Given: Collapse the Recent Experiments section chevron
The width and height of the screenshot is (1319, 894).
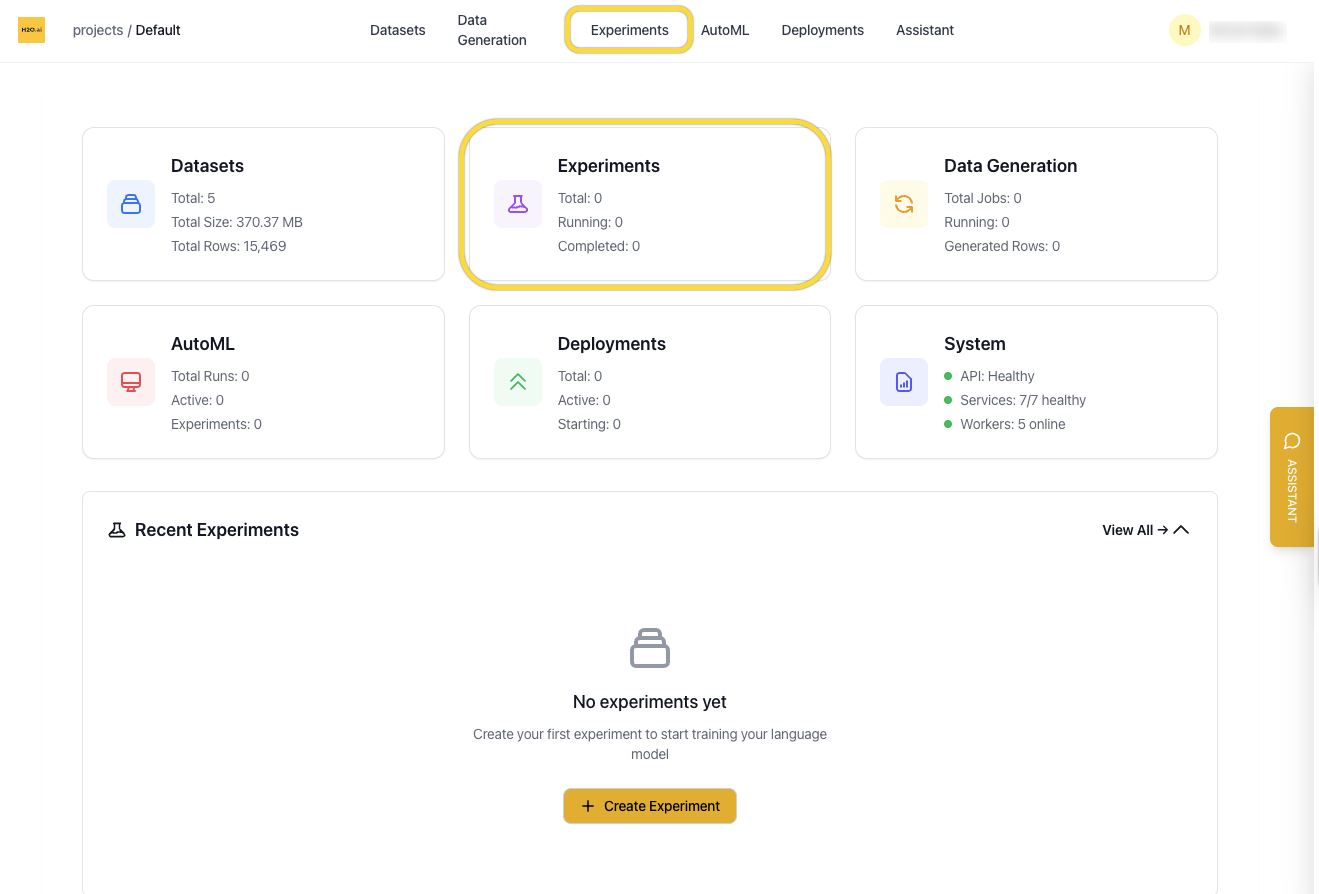Looking at the screenshot, I should click(1181, 530).
